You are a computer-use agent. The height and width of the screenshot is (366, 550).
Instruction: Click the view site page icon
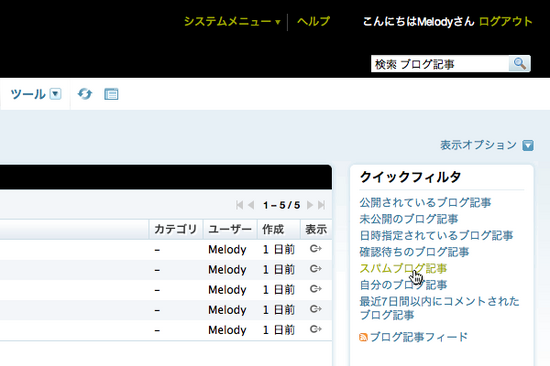click(111, 94)
